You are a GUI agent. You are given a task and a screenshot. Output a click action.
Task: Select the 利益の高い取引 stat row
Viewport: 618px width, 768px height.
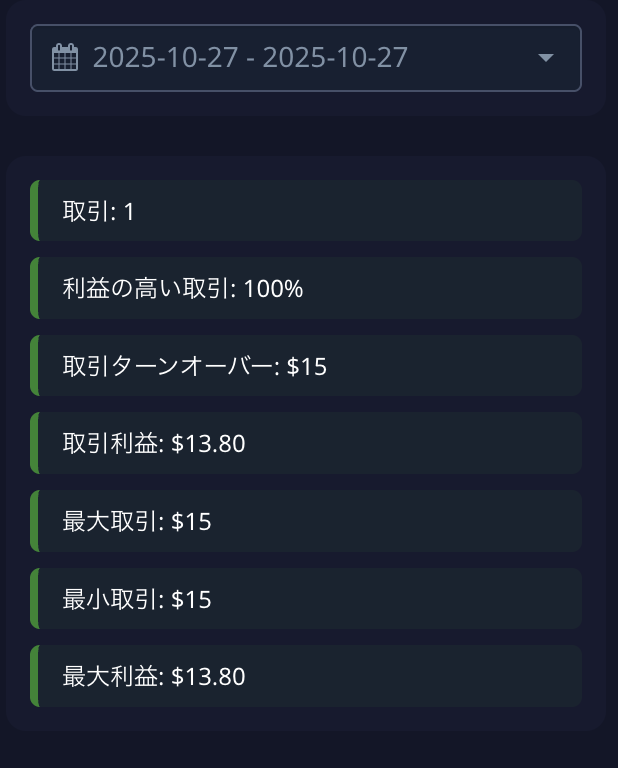pos(306,288)
